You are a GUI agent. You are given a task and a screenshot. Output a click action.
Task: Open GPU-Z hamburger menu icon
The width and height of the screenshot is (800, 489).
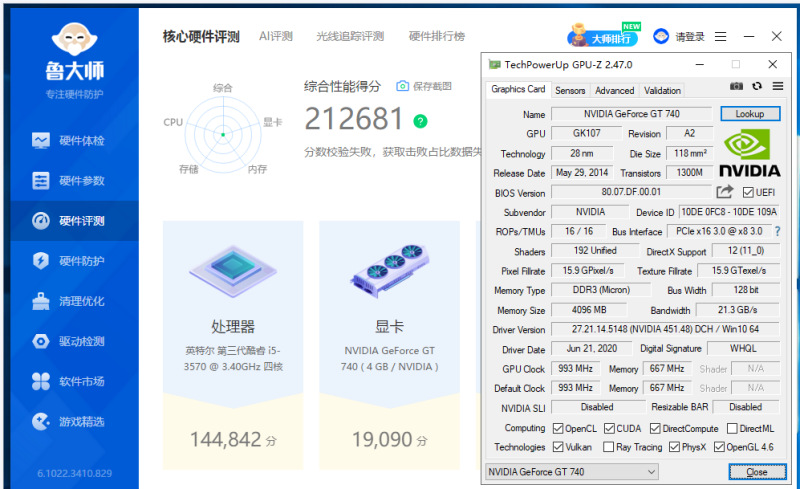(778, 86)
